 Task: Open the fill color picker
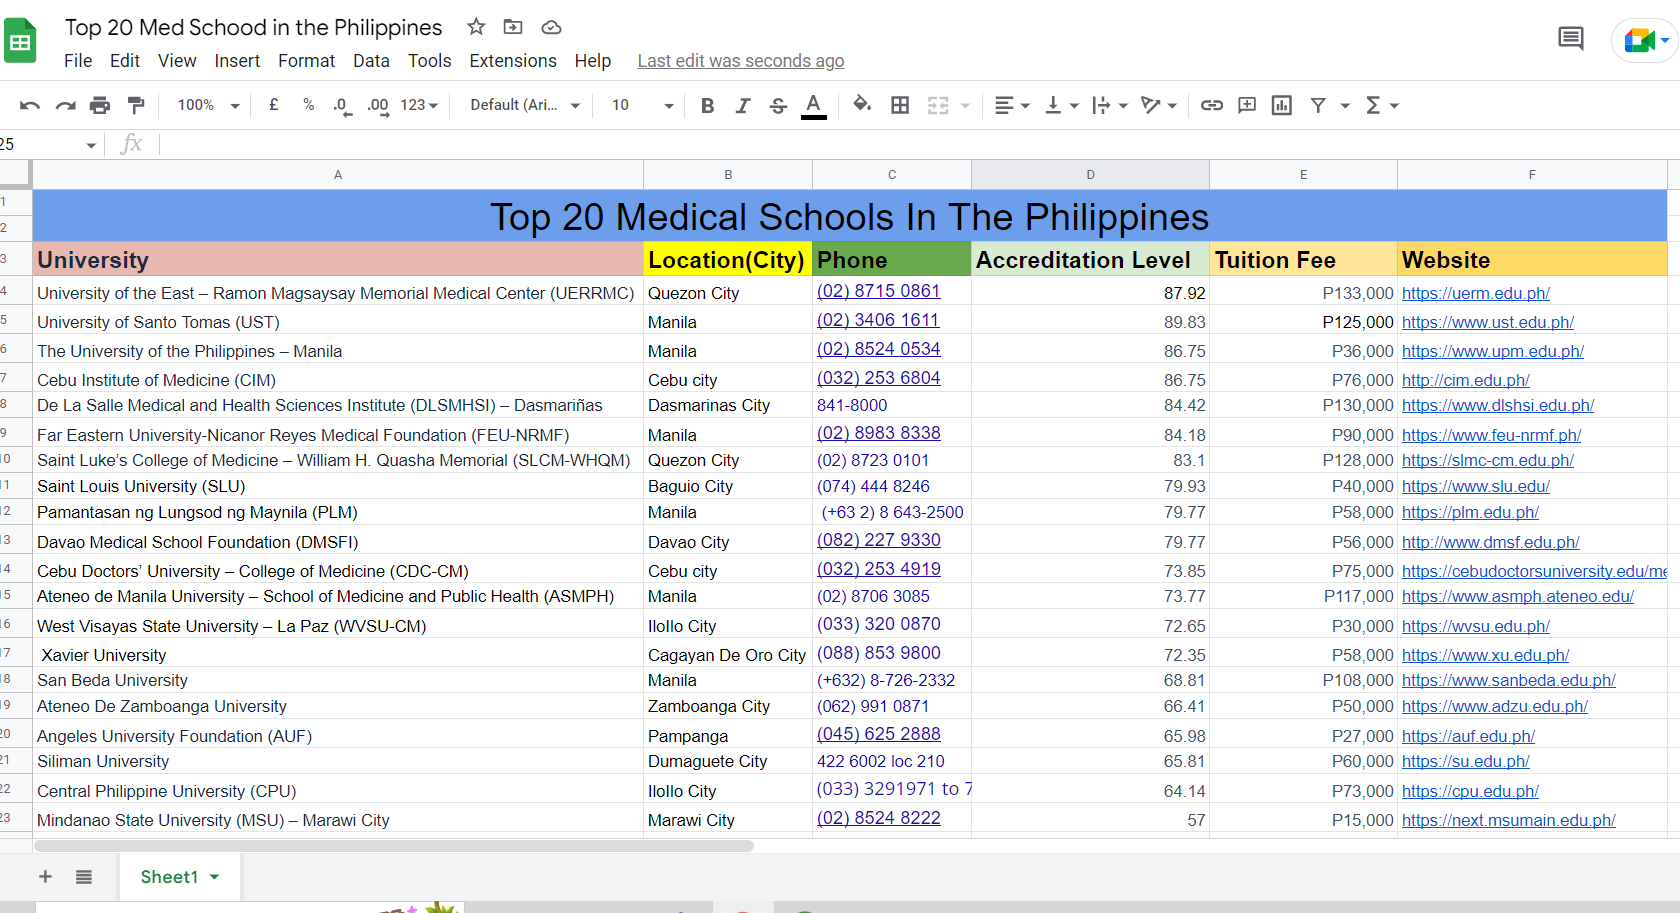click(x=862, y=105)
